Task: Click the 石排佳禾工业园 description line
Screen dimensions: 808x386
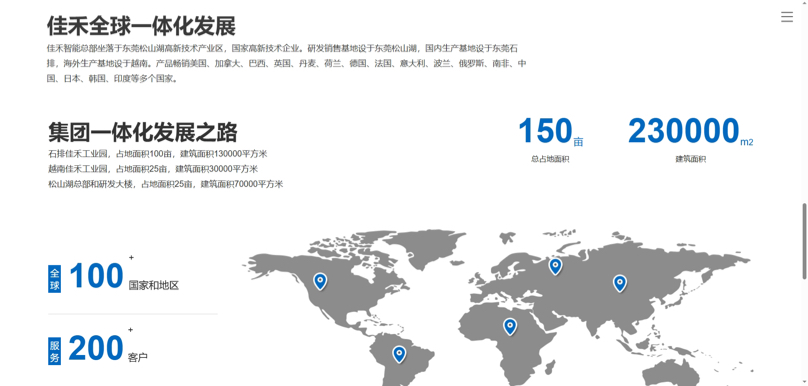Action: click(158, 154)
